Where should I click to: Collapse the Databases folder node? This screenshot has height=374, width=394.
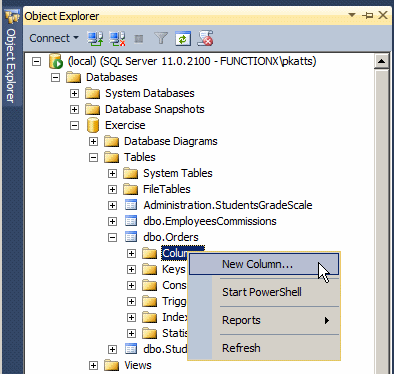pos(55,78)
